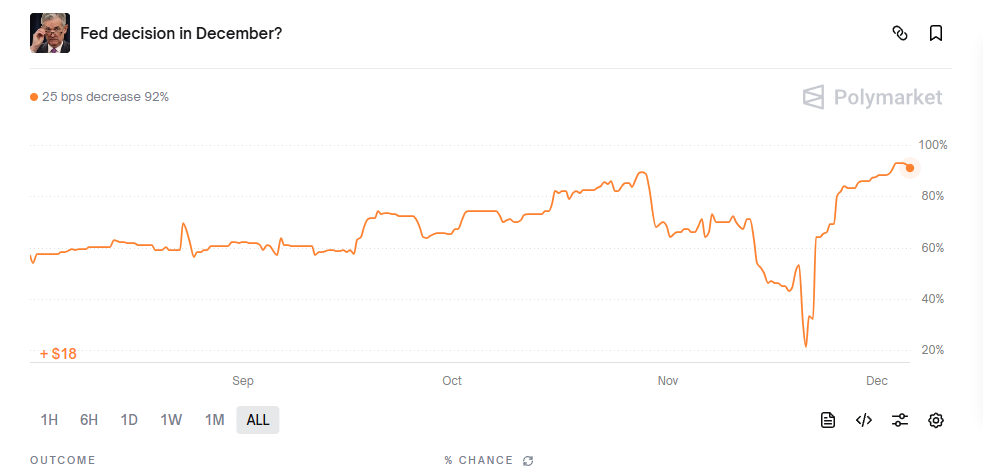Screen dimensions: 983x473
Task: Click the embed code icon
Action: point(864,420)
